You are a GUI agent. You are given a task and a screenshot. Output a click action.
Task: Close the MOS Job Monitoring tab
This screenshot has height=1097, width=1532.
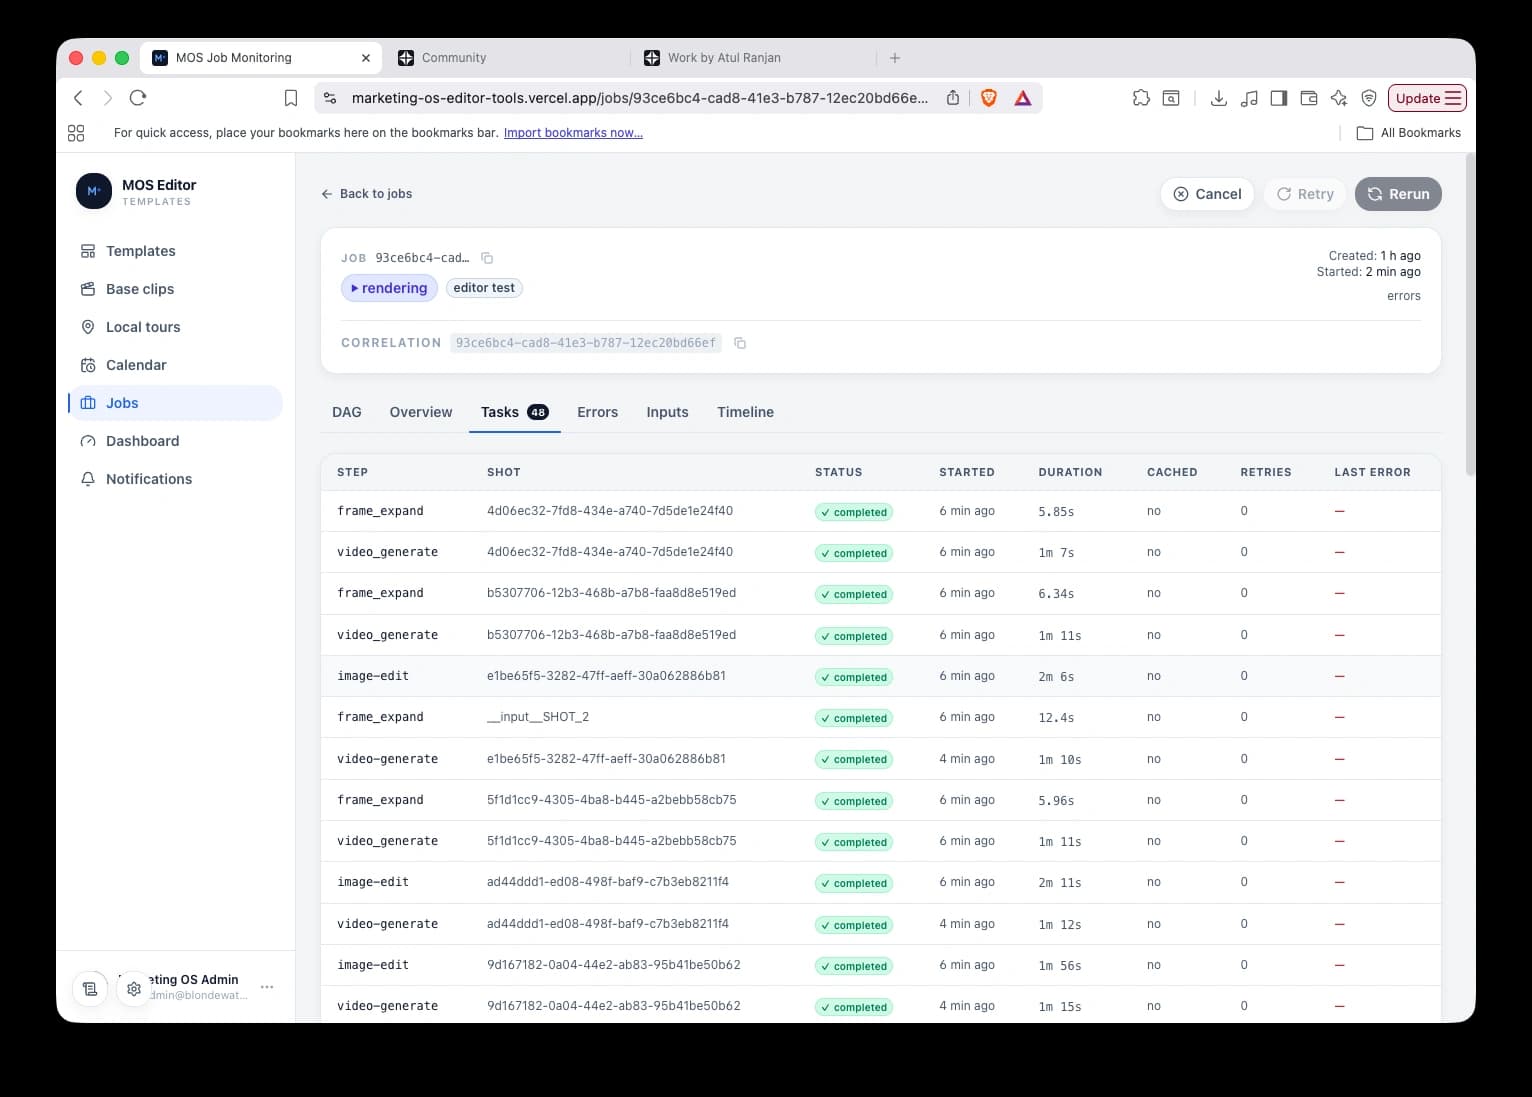click(366, 58)
